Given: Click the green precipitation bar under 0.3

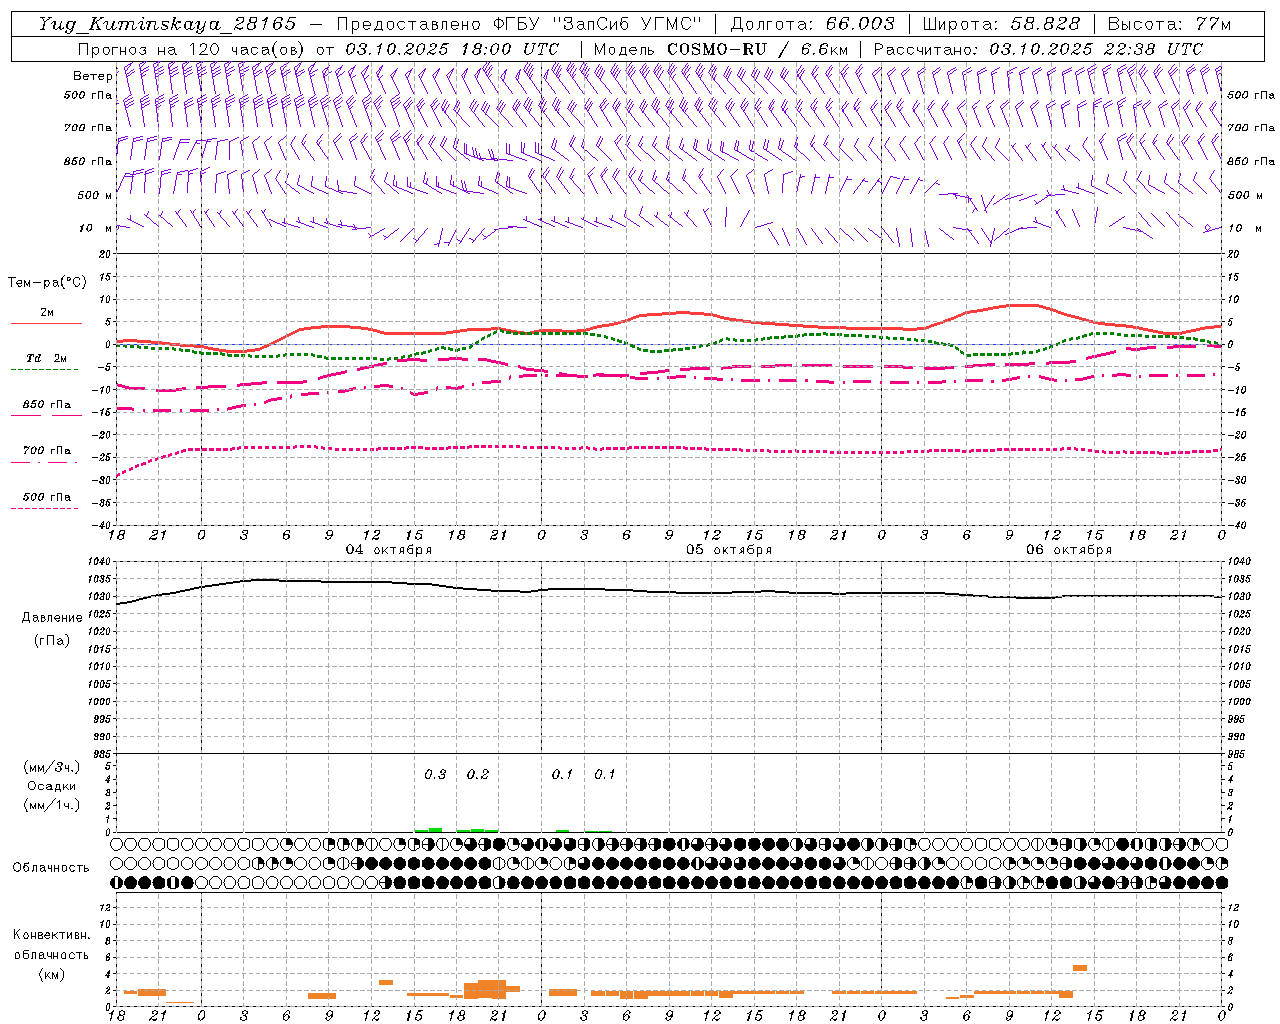Looking at the screenshot, I should click(x=435, y=829).
